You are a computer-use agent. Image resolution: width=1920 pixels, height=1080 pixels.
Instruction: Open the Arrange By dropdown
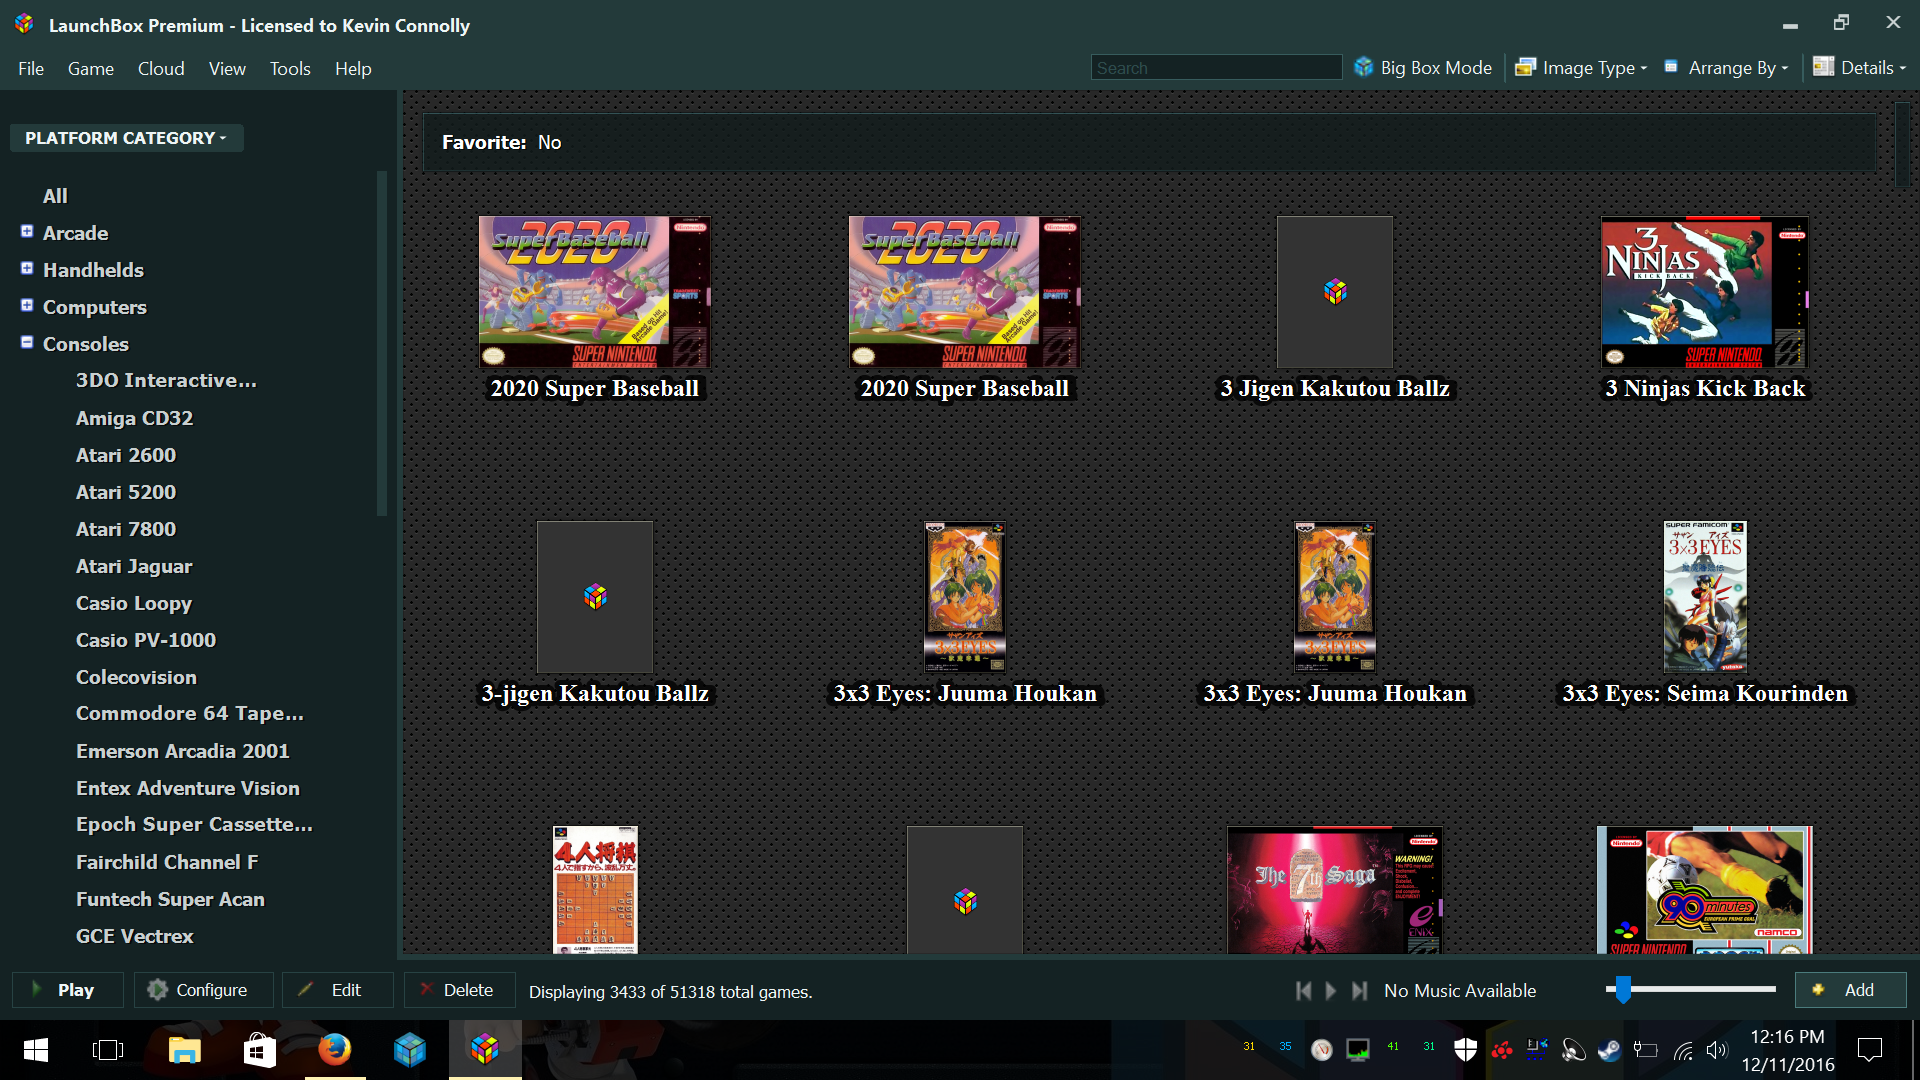1726,68
